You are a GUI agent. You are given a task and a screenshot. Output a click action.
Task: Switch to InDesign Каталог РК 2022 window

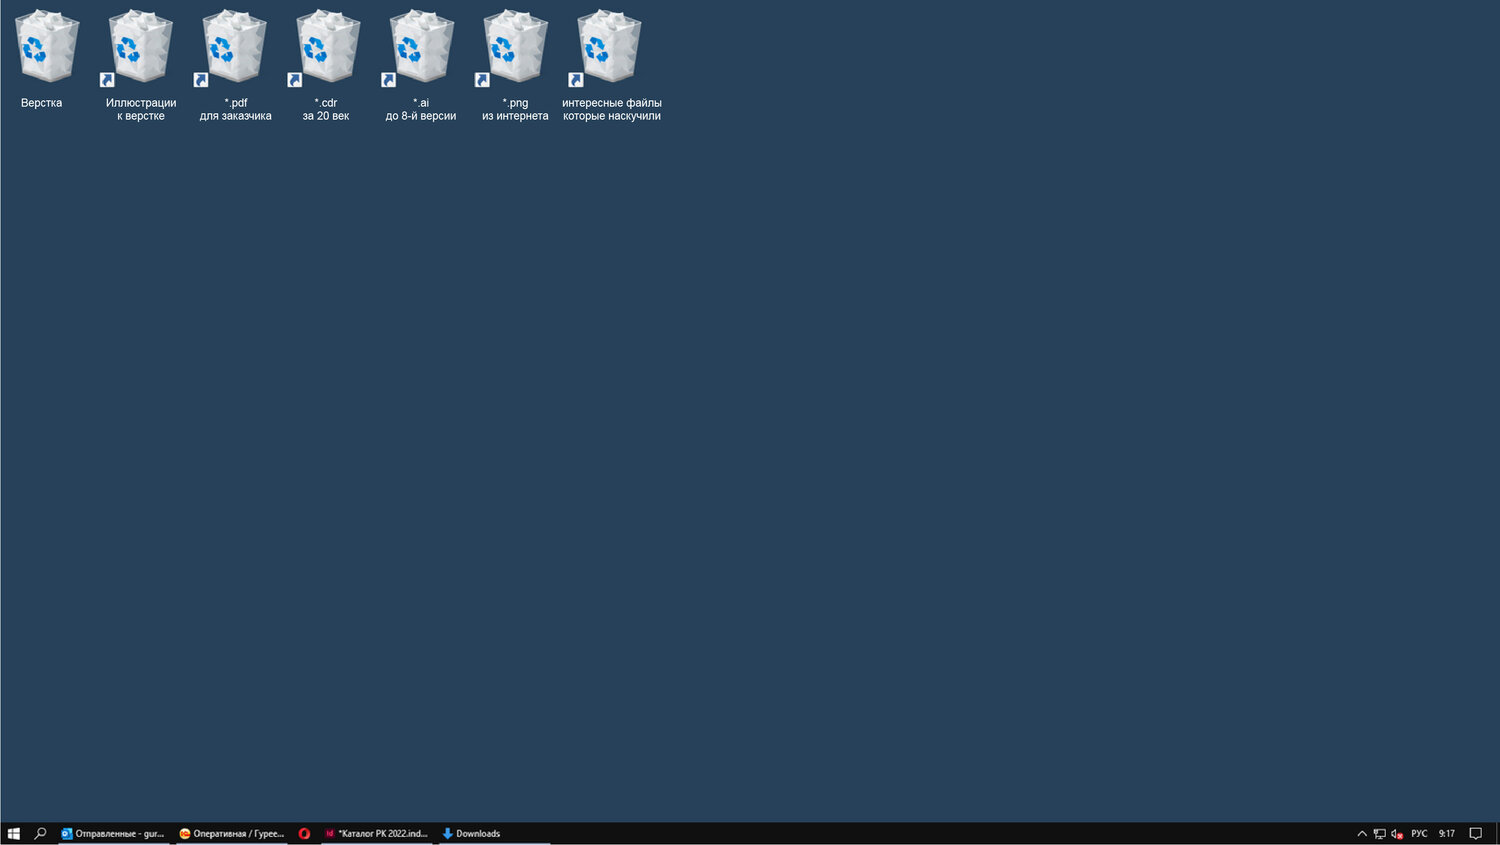pyautogui.click(x=376, y=833)
